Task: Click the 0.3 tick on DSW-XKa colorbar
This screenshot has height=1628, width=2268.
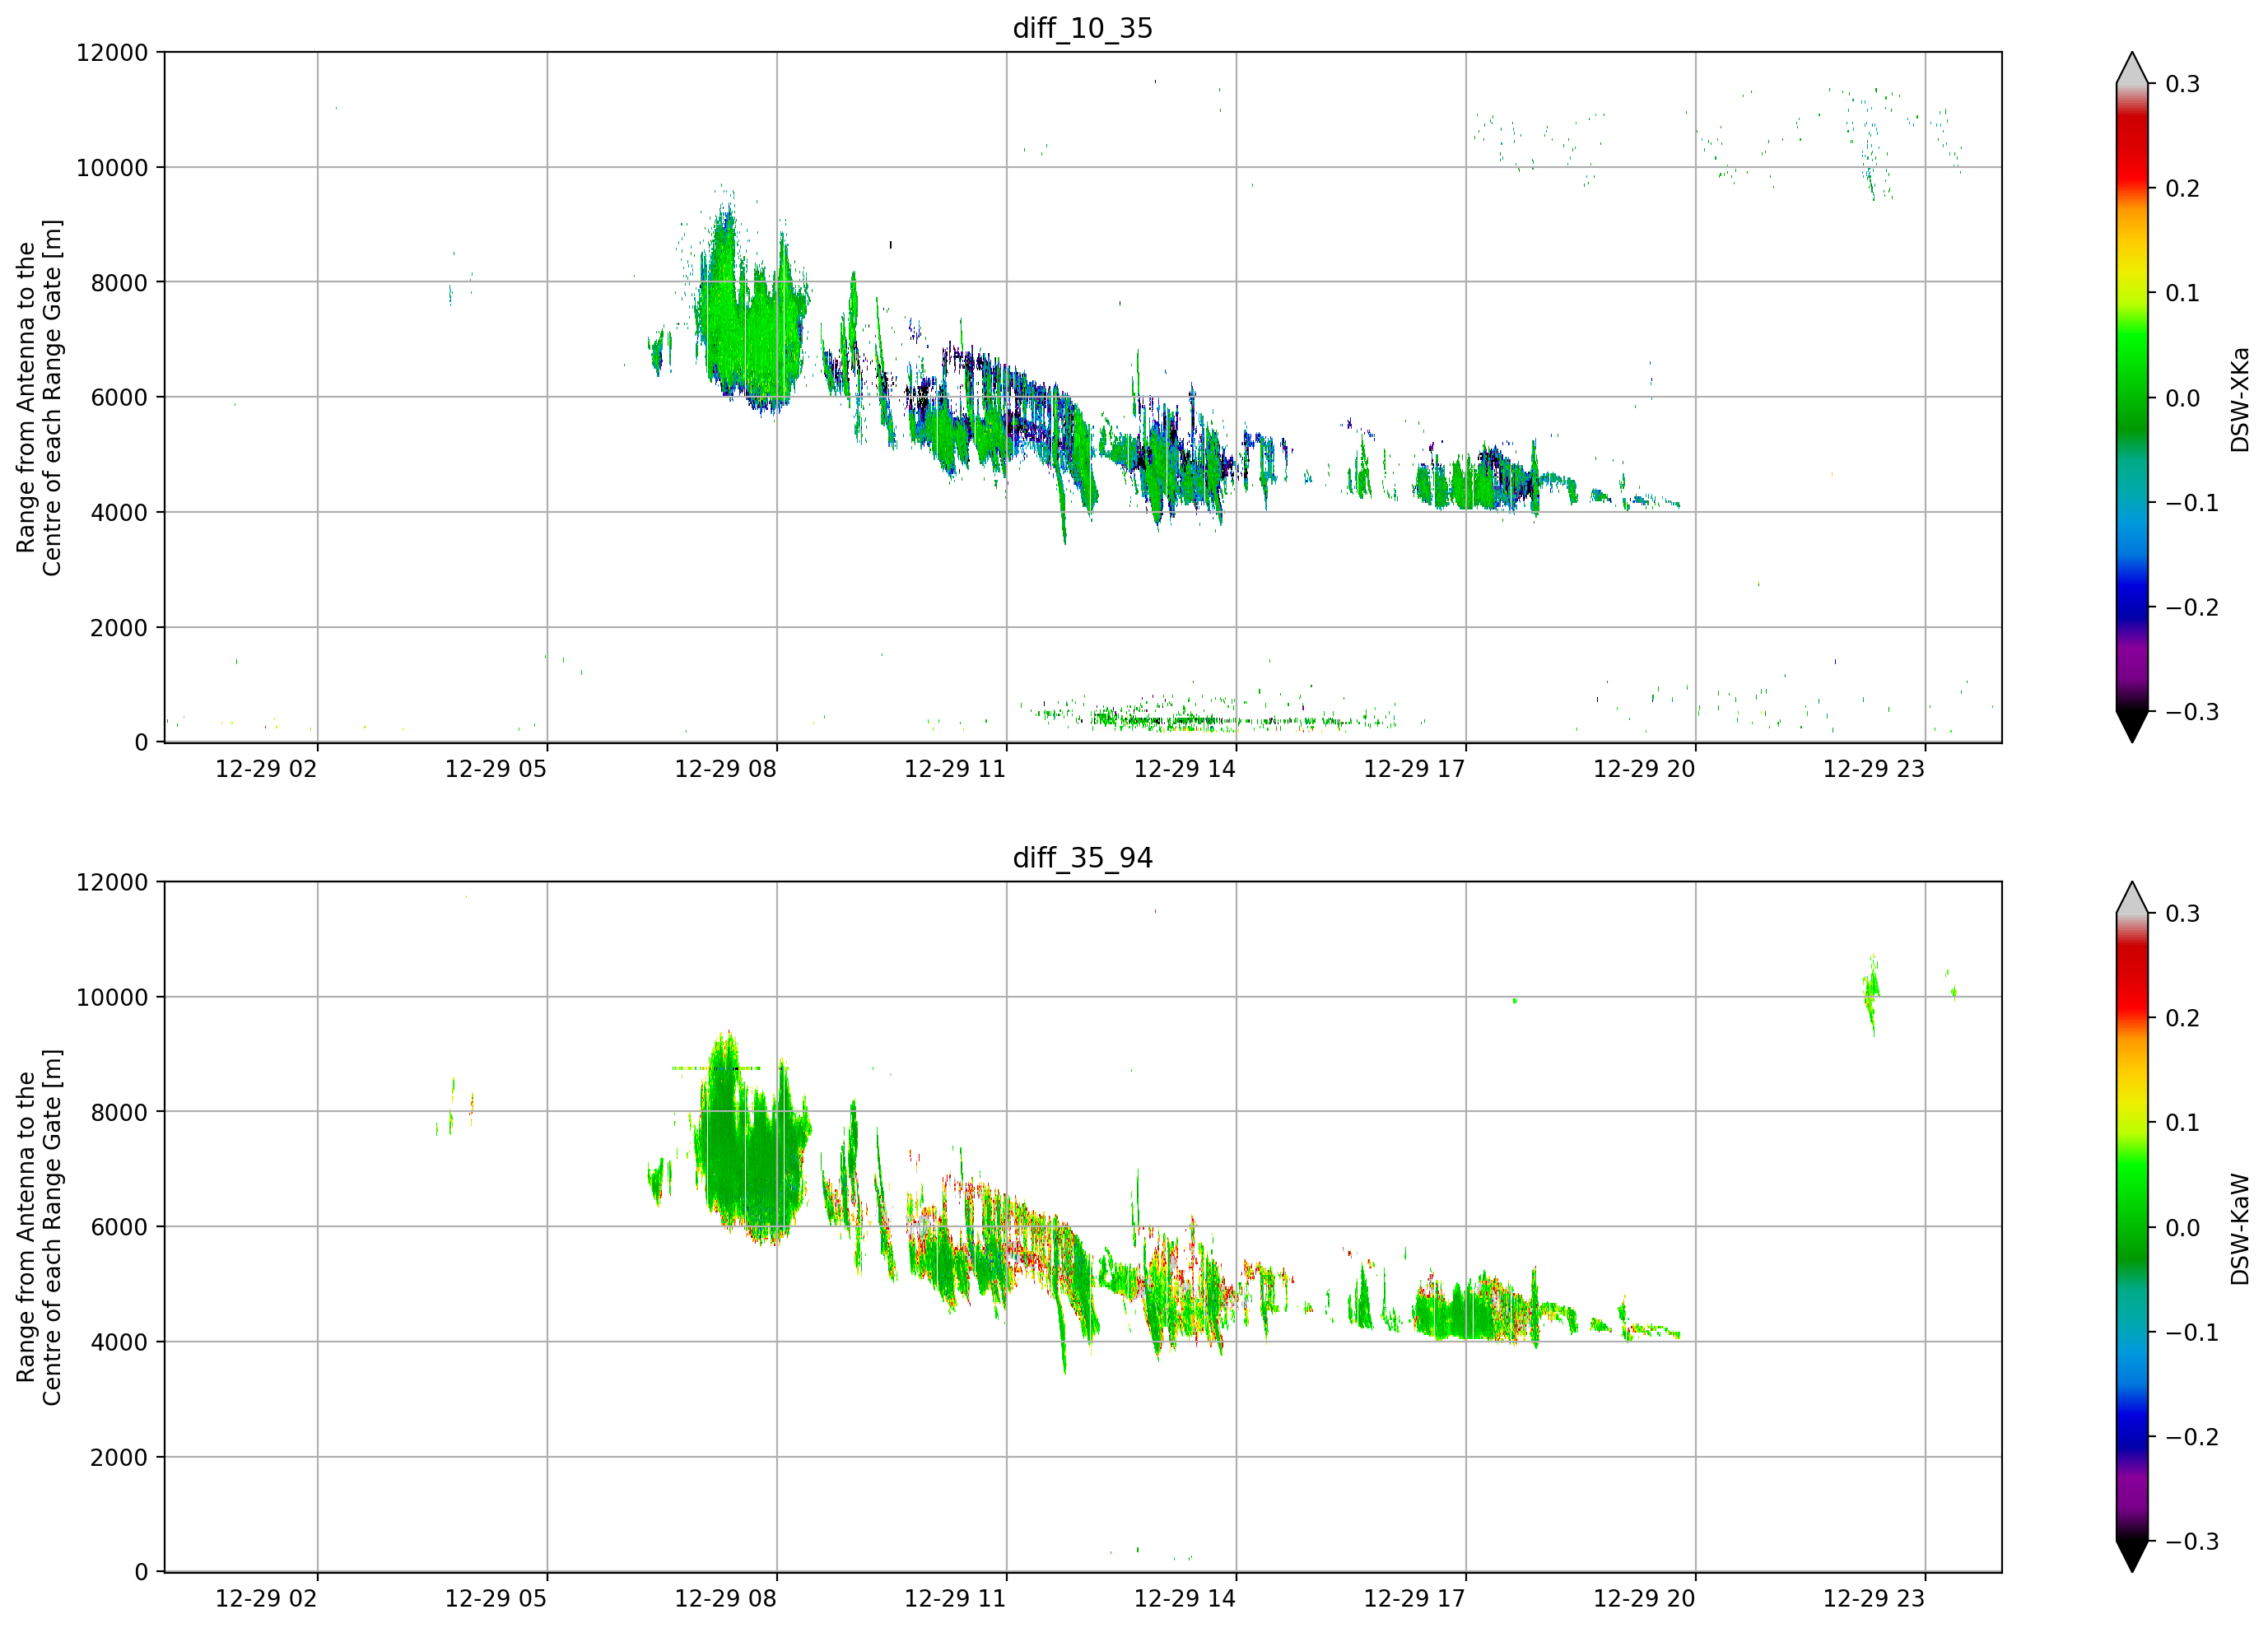Action: click(x=2183, y=84)
